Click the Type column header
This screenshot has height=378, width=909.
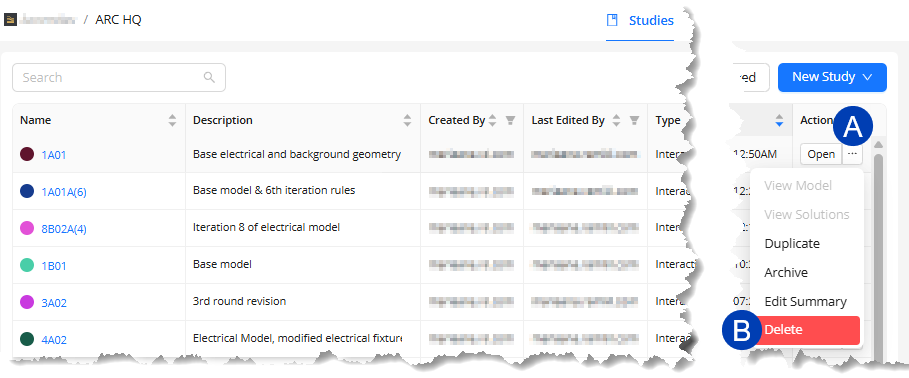[668, 121]
